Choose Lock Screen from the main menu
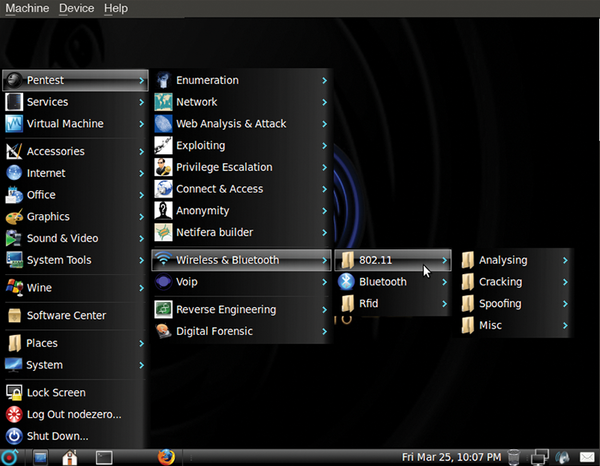 click(56, 393)
